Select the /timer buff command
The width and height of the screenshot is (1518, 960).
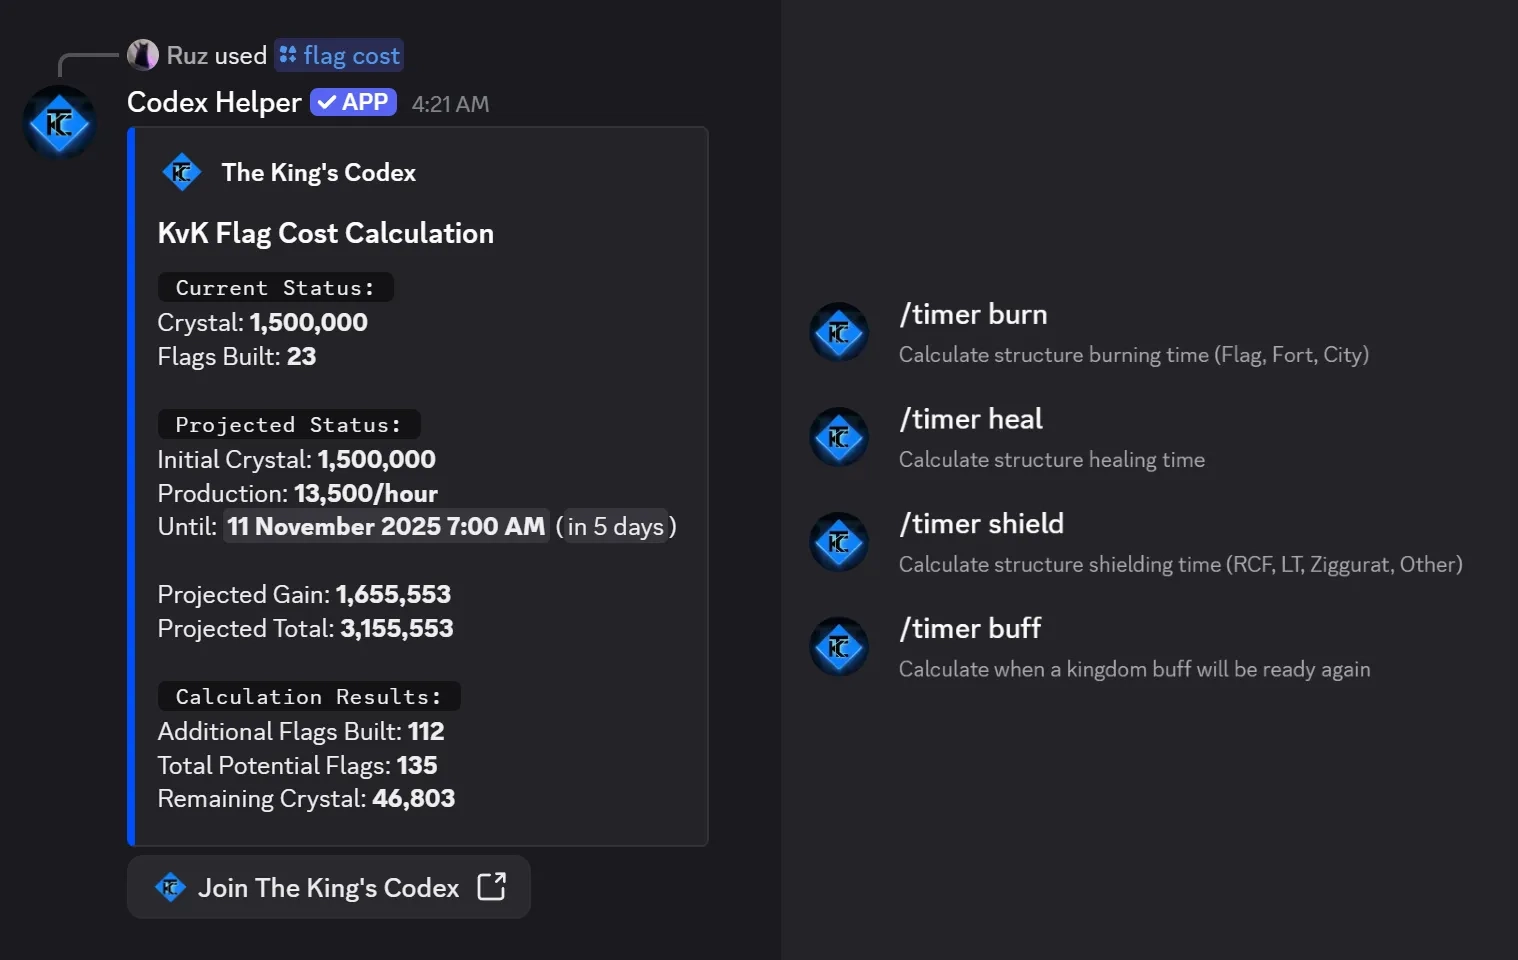point(970,628)
